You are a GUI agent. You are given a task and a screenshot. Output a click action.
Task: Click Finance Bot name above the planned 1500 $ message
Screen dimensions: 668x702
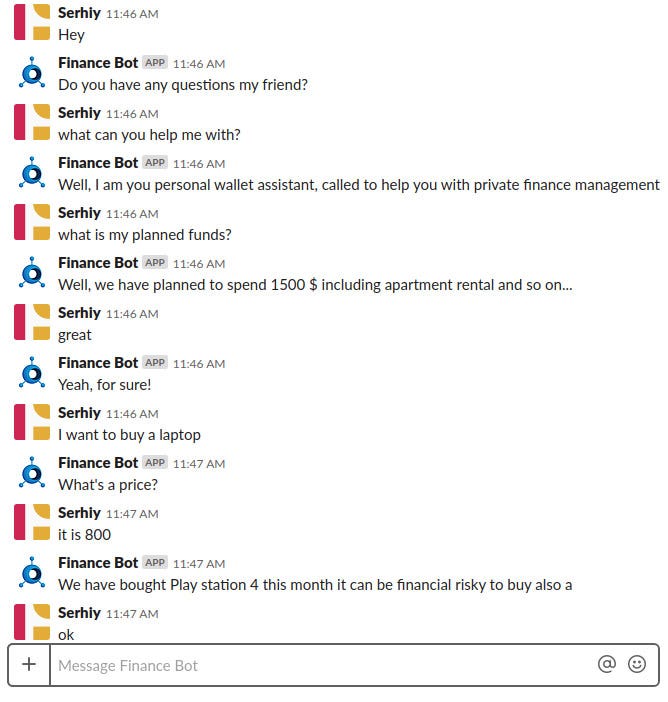click(x=98, y=263)
